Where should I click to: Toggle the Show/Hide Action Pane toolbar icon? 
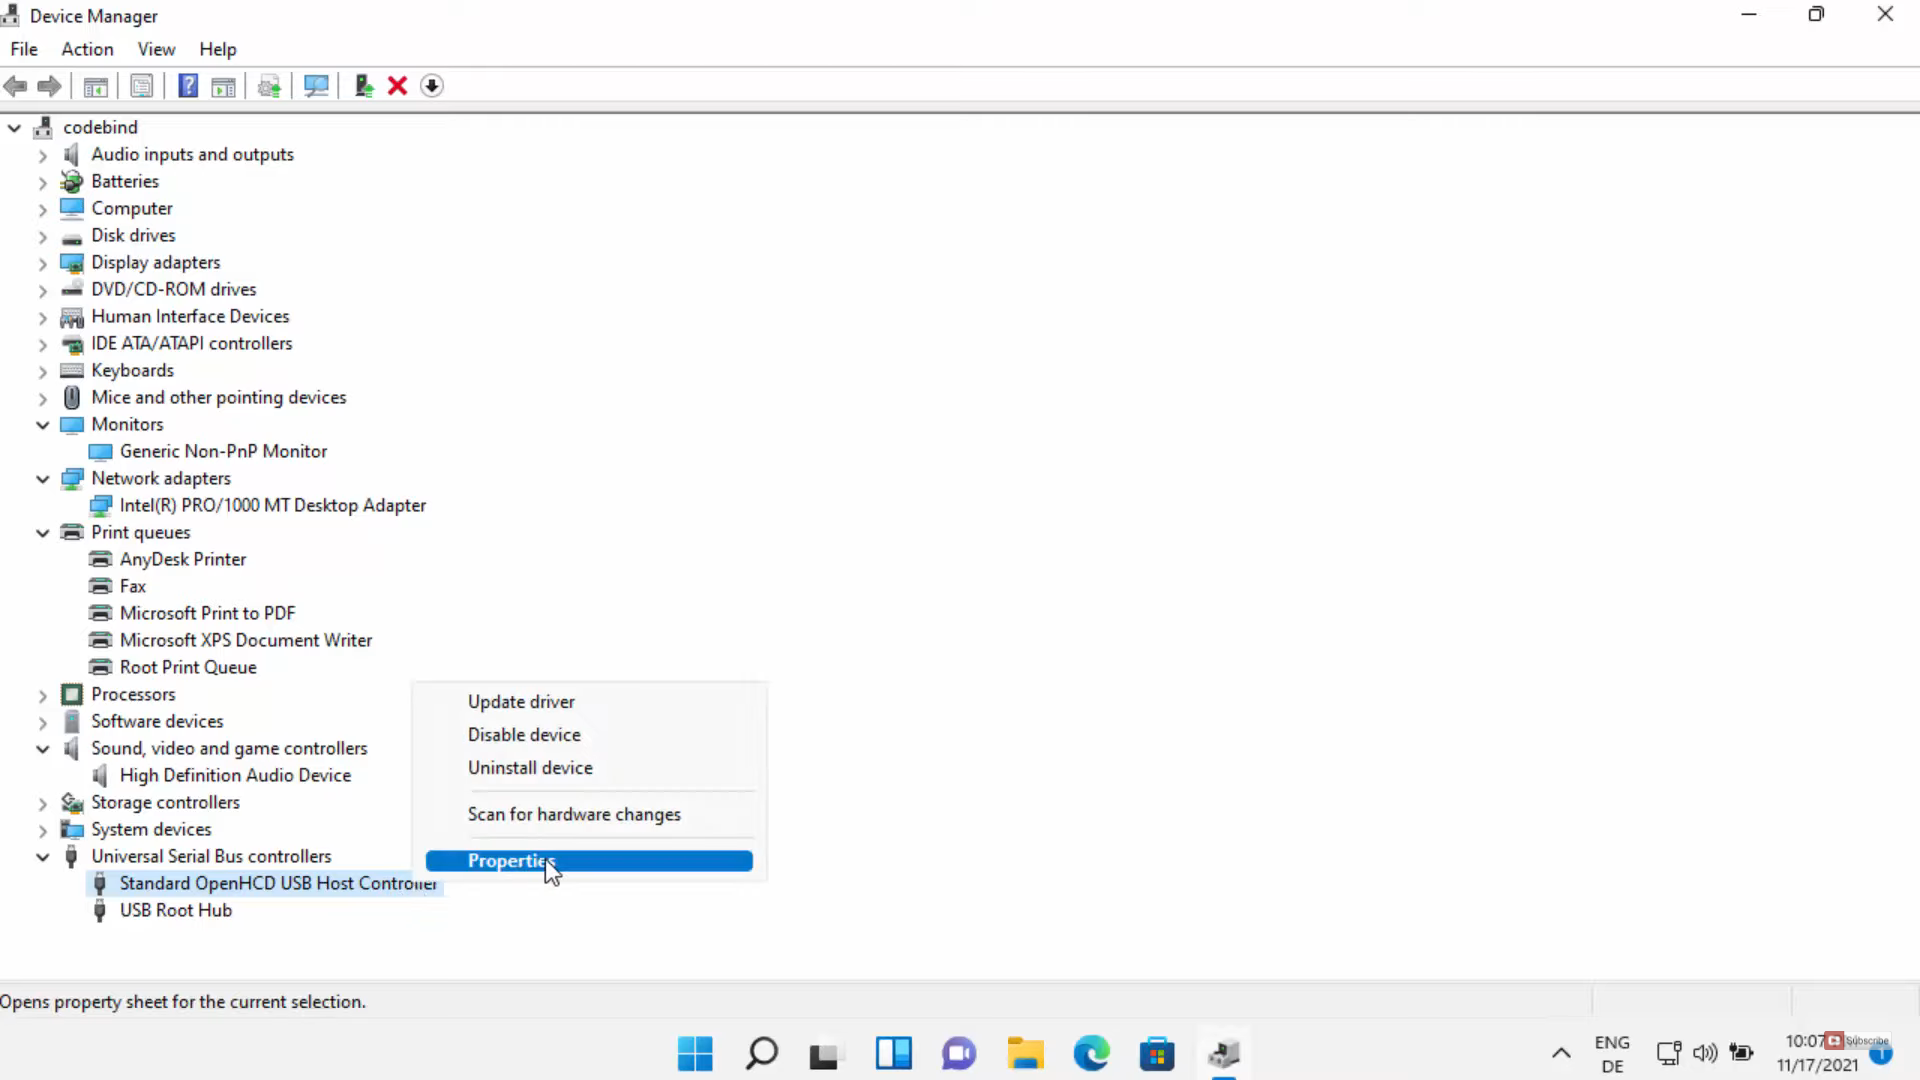click(224, 86)
